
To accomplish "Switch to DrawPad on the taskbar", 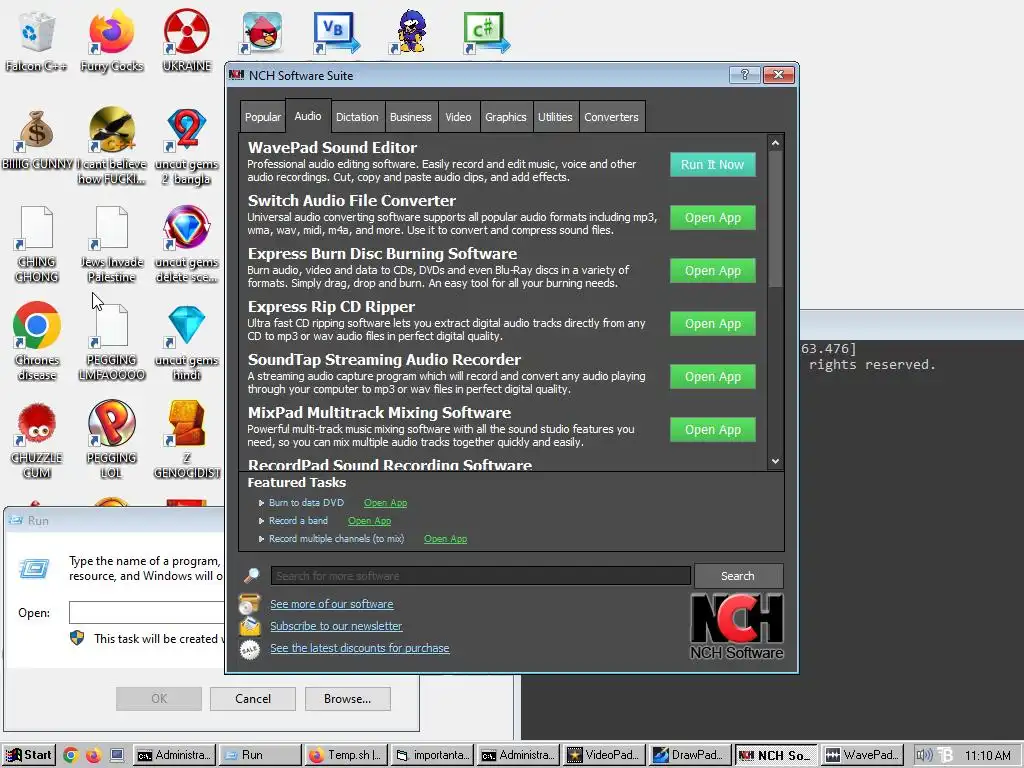I will click(x=690, y=755).
